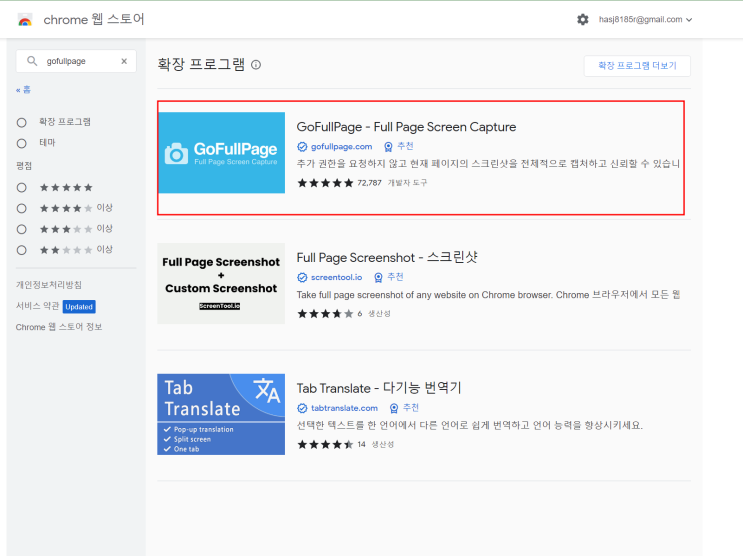Choose the four stars 이상 filter
The width and height of the screenshot is (743, 556).
coord(21,209)
